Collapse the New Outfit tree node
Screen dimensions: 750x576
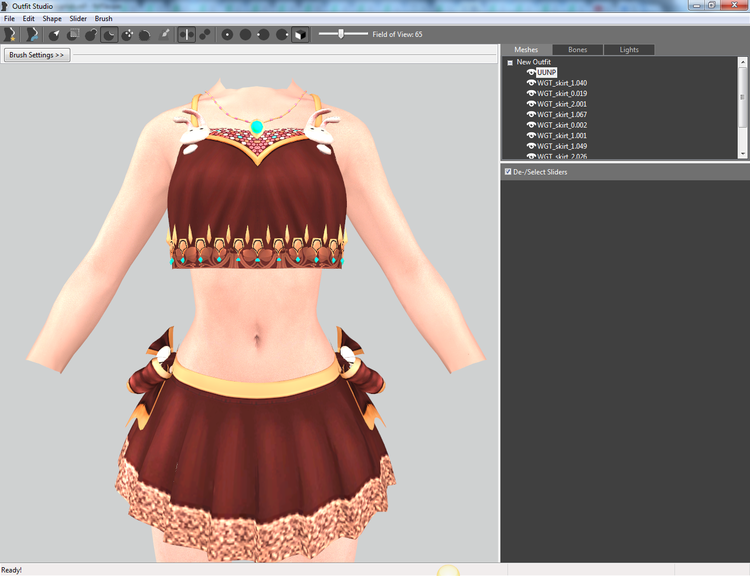510,62
